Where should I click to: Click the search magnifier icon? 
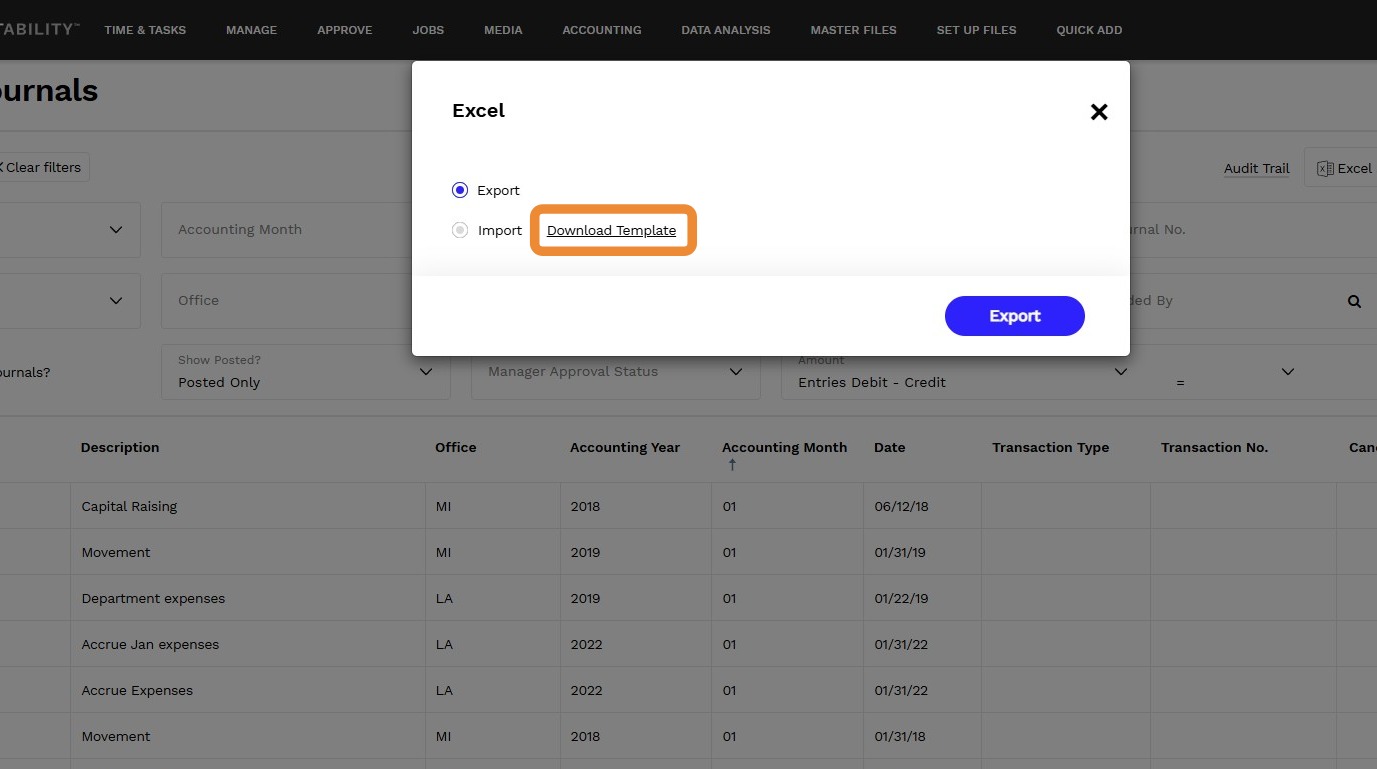coord(1354,301)
